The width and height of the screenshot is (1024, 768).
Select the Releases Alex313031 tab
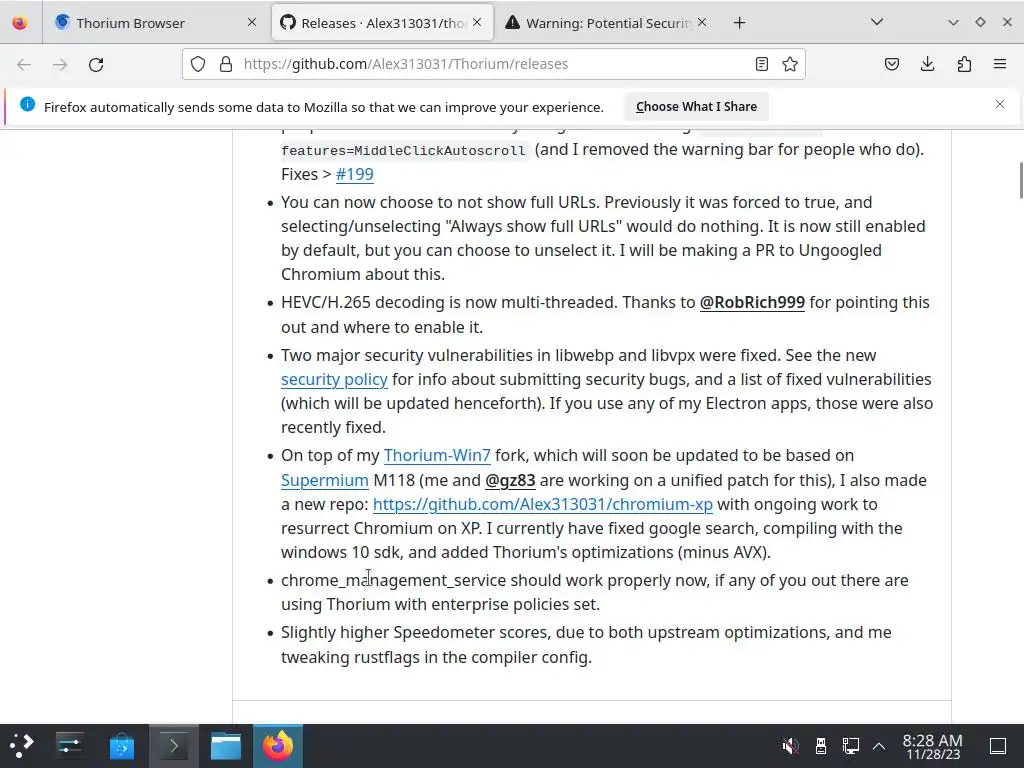[382, 23]
